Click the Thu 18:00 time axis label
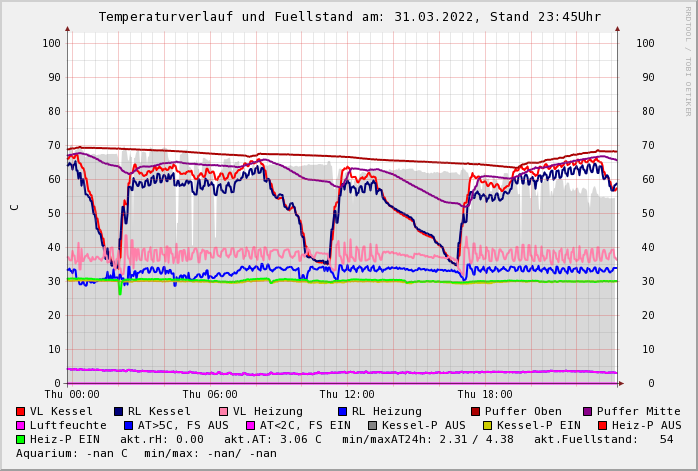Viewport: 698px width, 471px height. coord(485,395)
